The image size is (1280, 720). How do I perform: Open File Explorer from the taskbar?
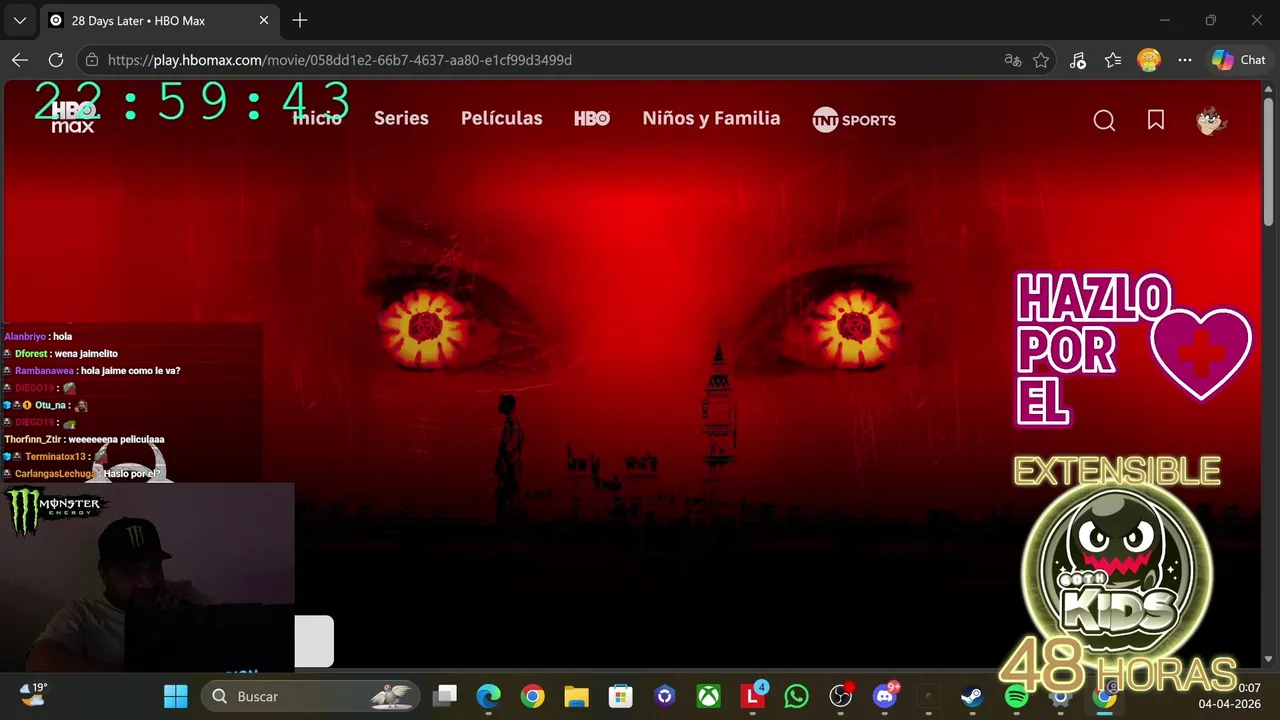coord(576,696)
